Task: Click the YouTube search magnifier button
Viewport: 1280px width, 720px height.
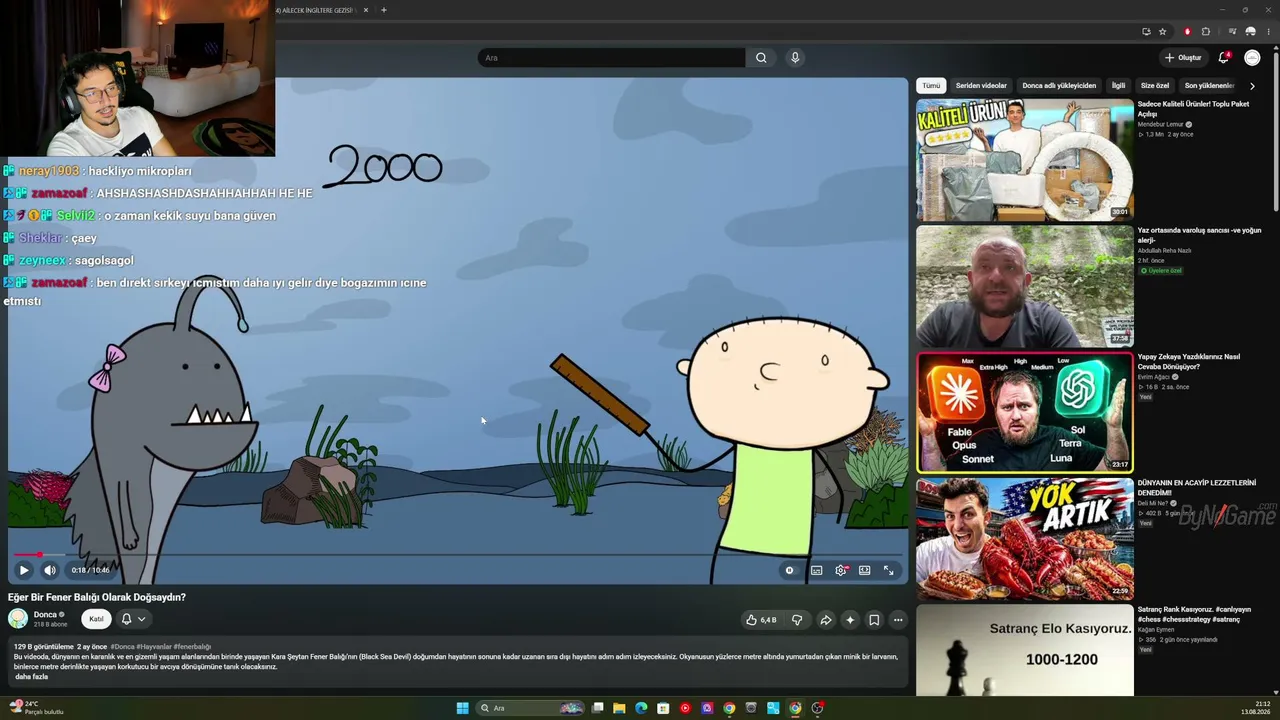Action: [761, 58]
